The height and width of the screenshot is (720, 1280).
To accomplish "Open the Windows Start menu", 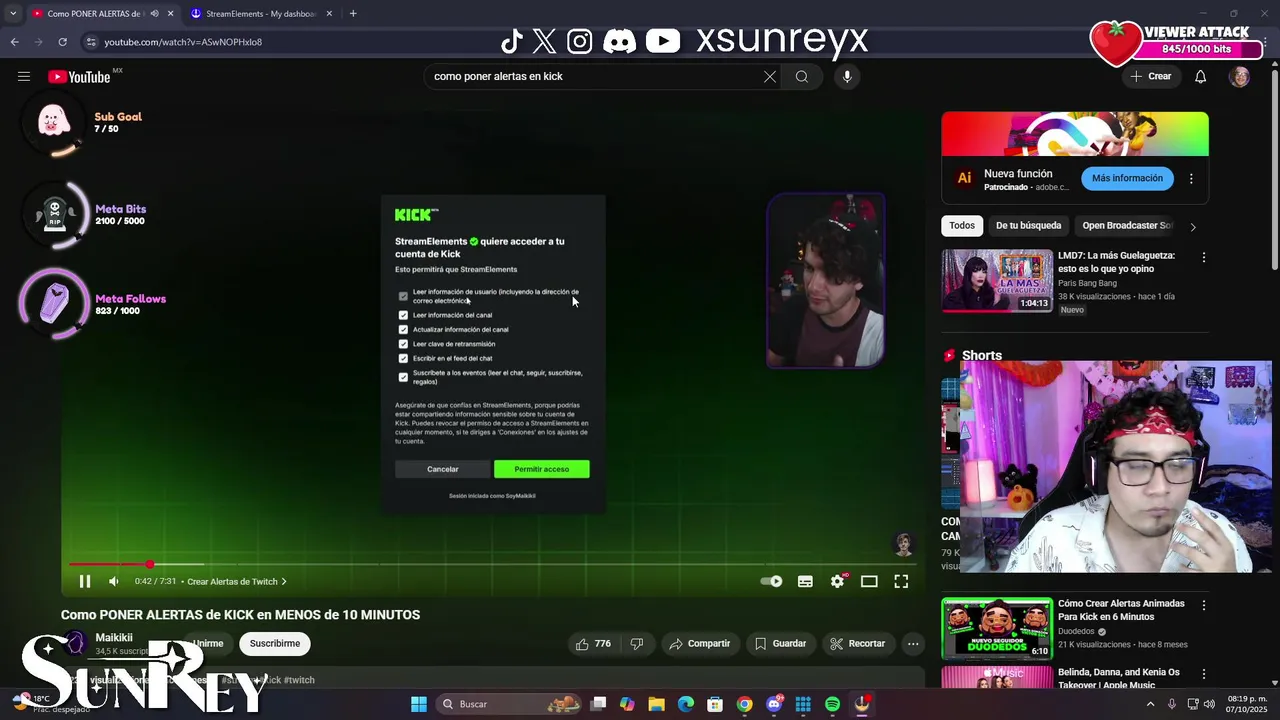I will point(419,704).
